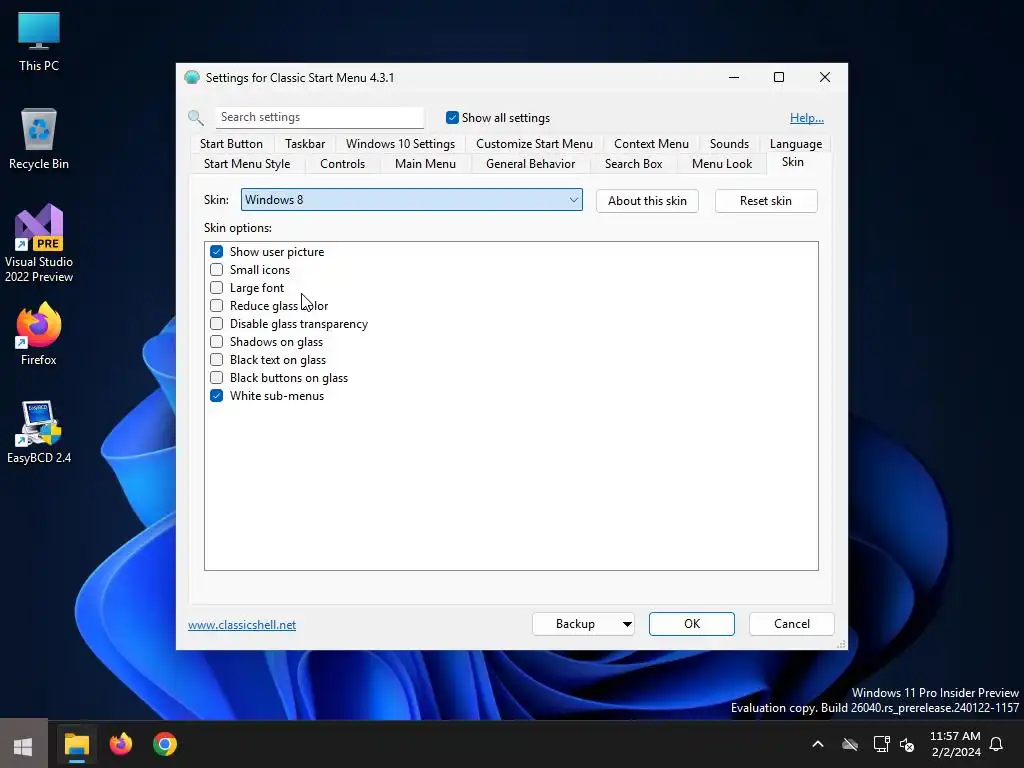This screenshot has width=1024, height=768.
Task: Switch to Start Menu Style tab
Action: 247,164
